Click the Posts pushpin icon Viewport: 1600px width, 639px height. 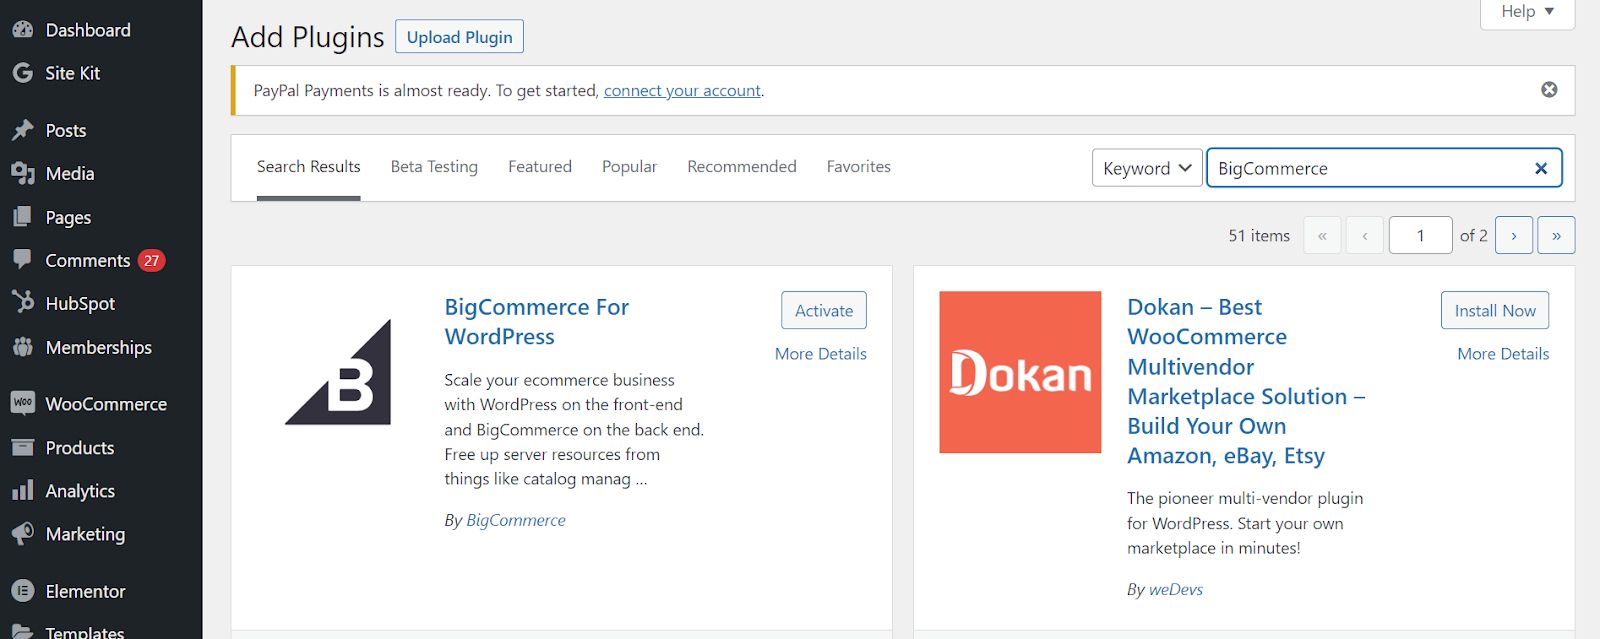pyautogui.click(x=22, y=130)
